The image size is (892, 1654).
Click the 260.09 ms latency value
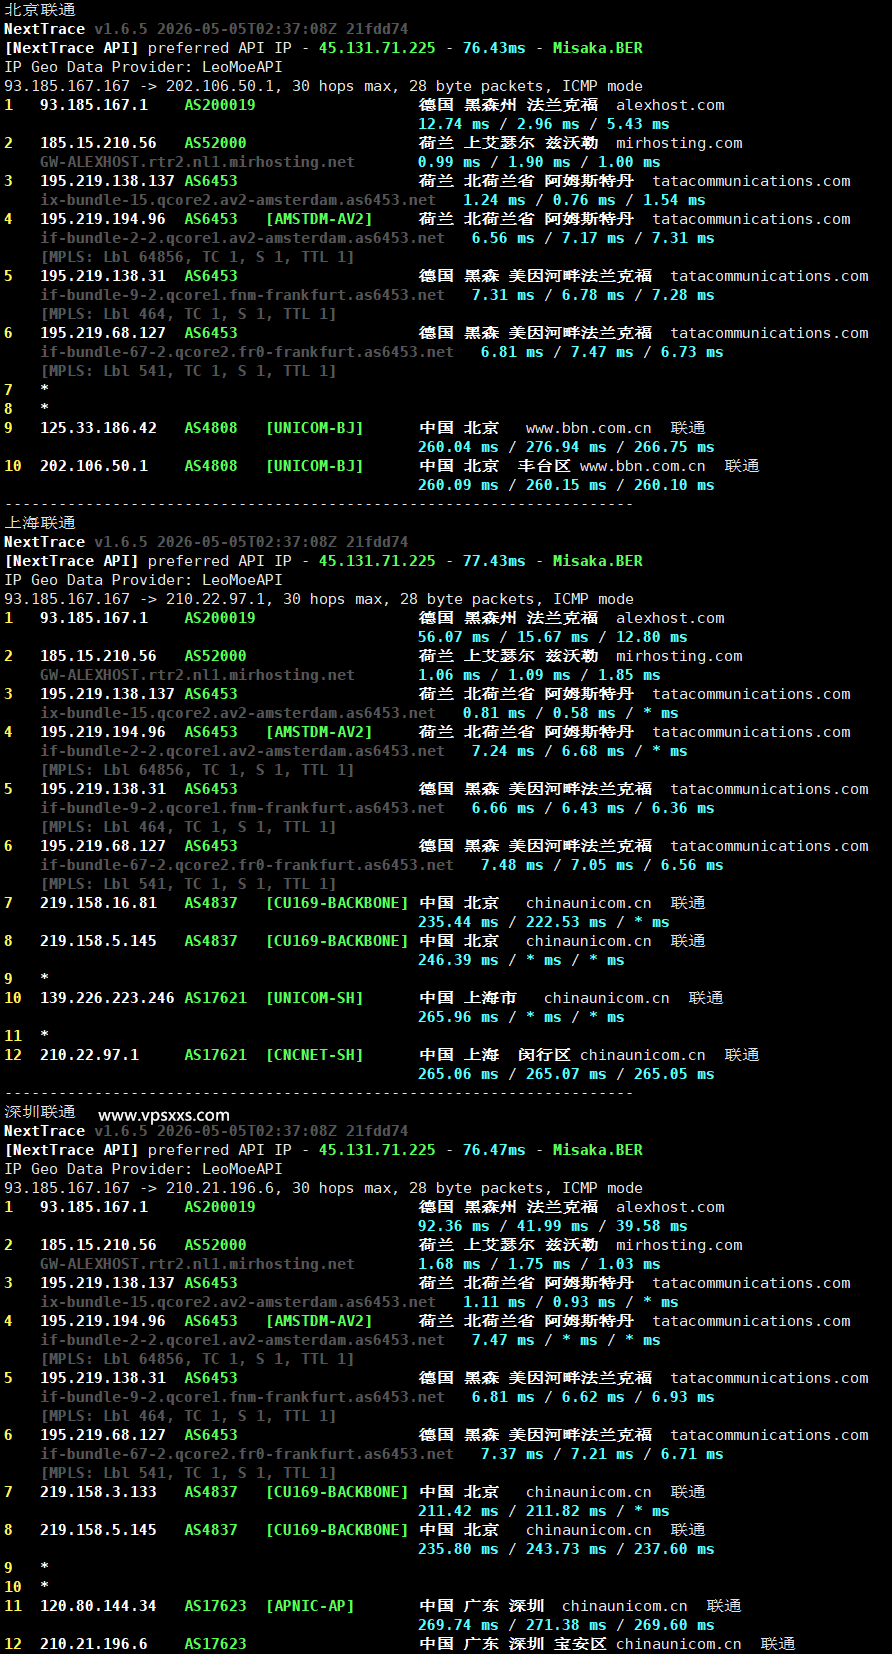458,485
